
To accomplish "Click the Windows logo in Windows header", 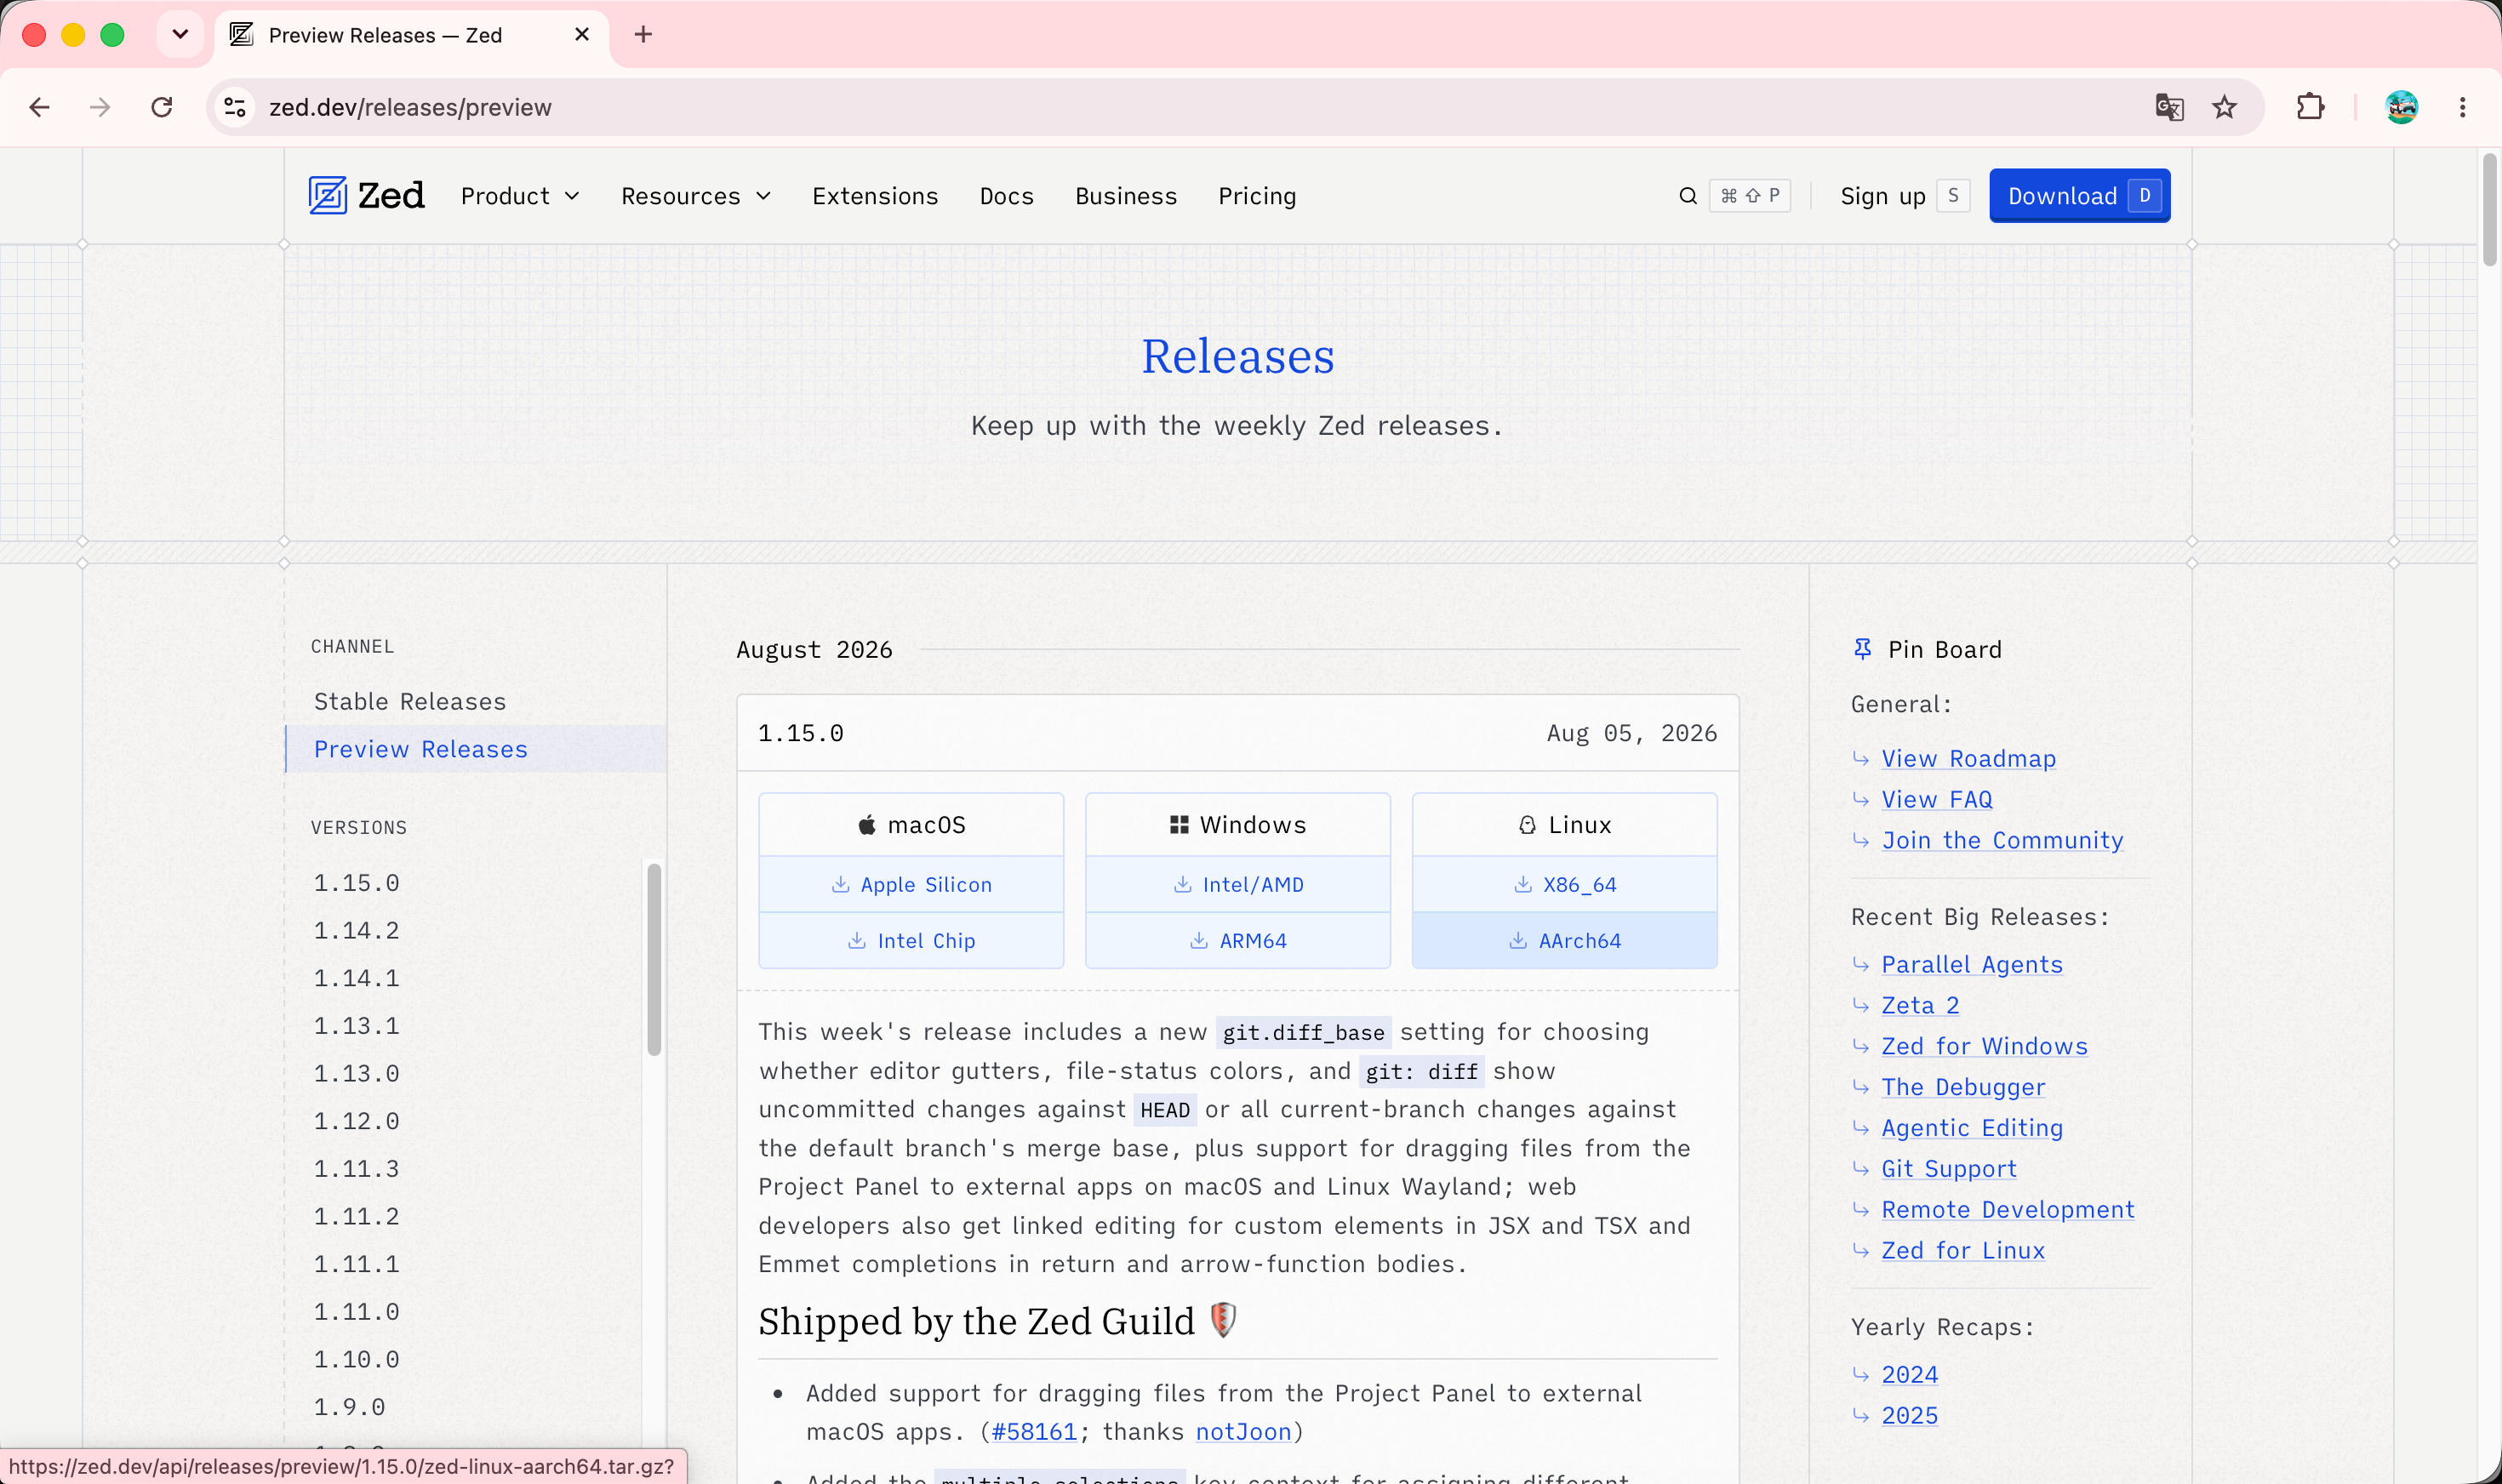I will [x=1179, y=824].
